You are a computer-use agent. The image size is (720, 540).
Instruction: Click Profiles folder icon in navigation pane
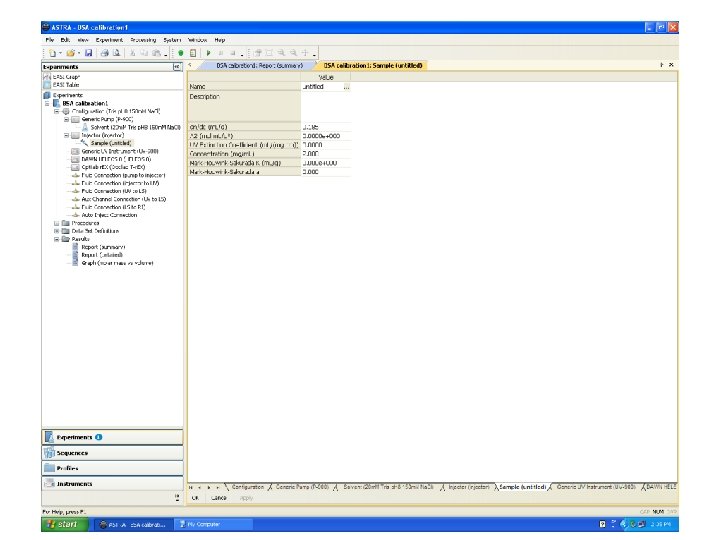(x=49, y=468)
